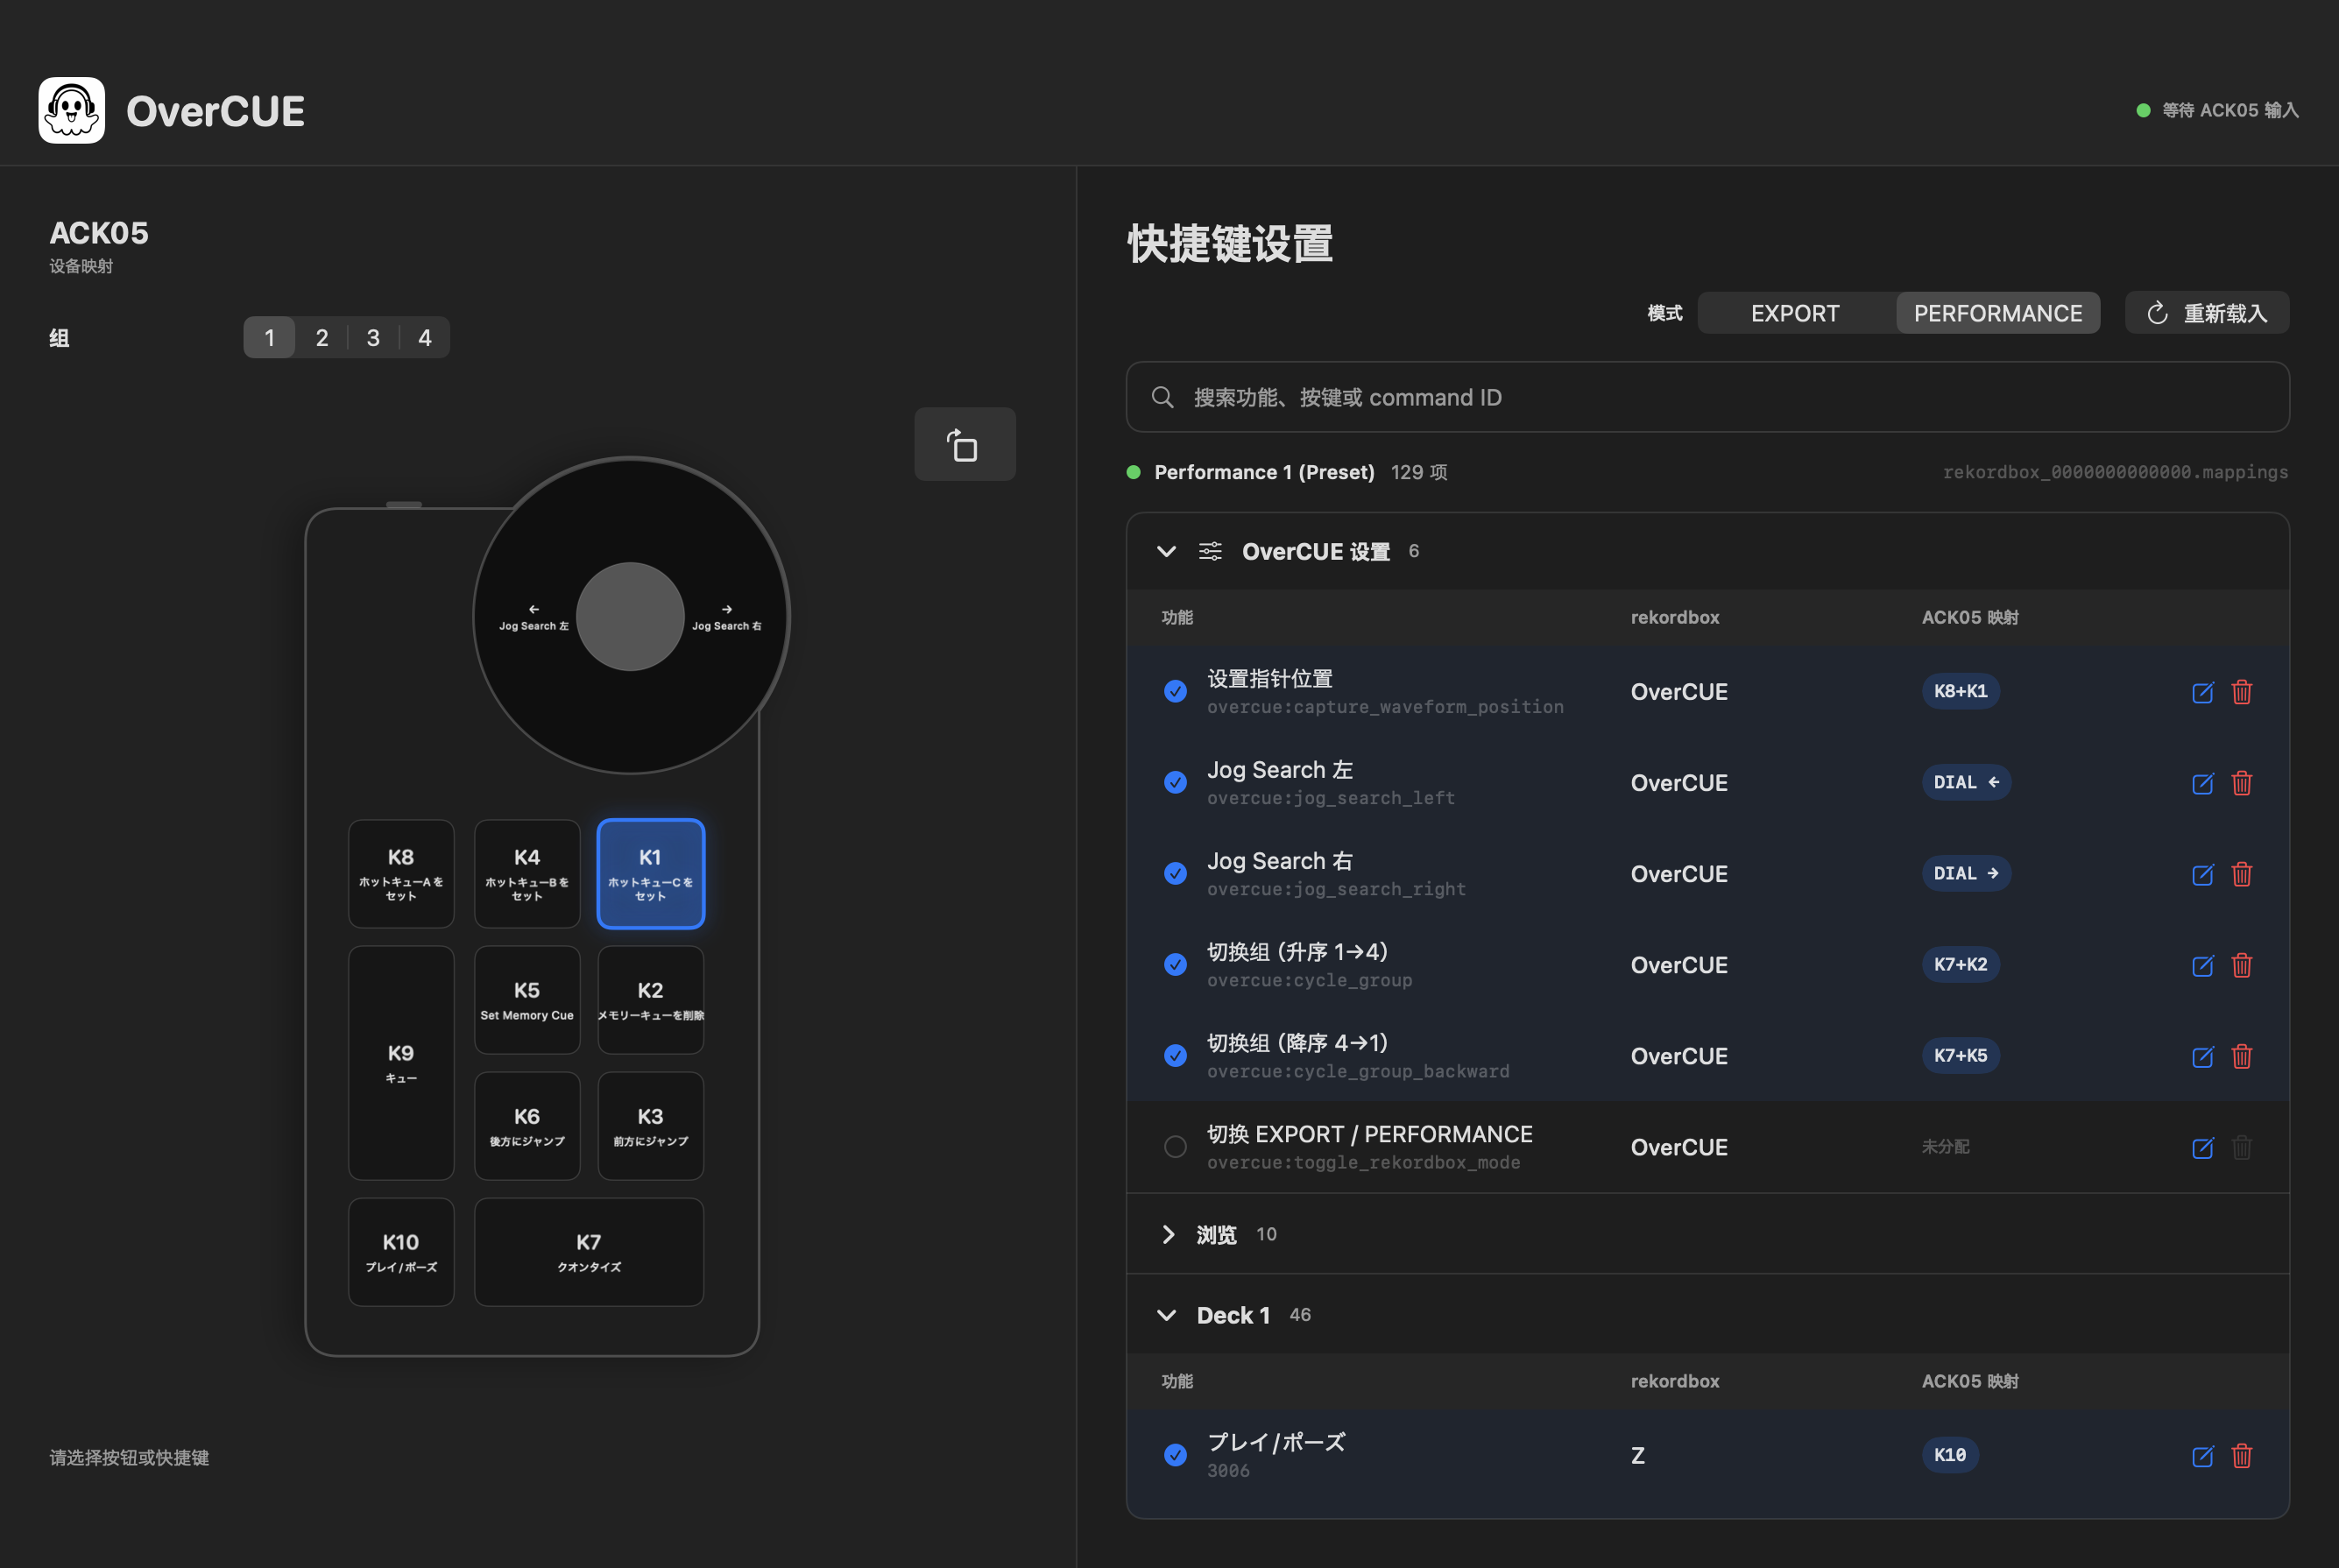Toggle the 设置指针位置 checkbox
Screen dimensions: 2339x1568
pos(1175,691)
